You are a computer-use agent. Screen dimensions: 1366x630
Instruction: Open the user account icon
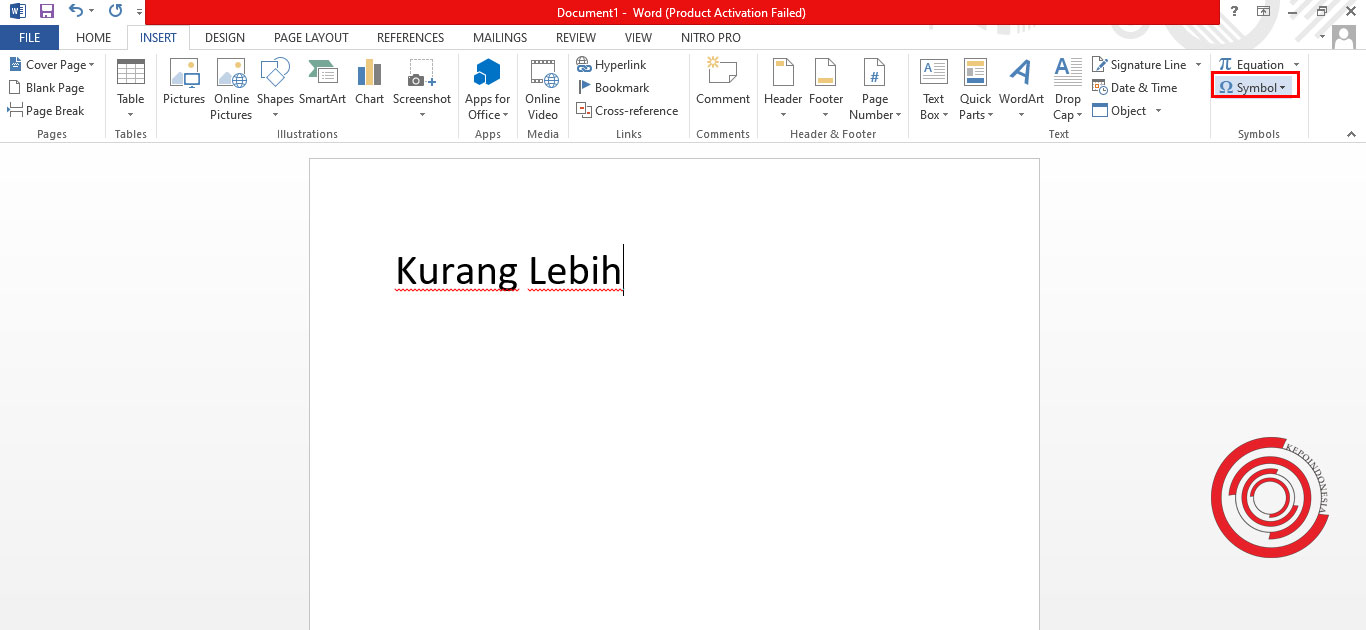[1343, 36]
